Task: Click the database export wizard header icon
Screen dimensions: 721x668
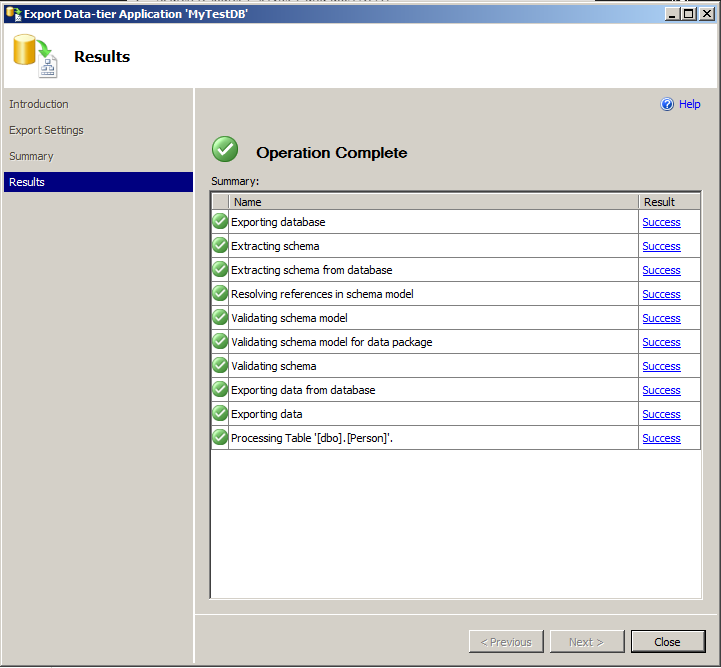Action: point(35,56)
